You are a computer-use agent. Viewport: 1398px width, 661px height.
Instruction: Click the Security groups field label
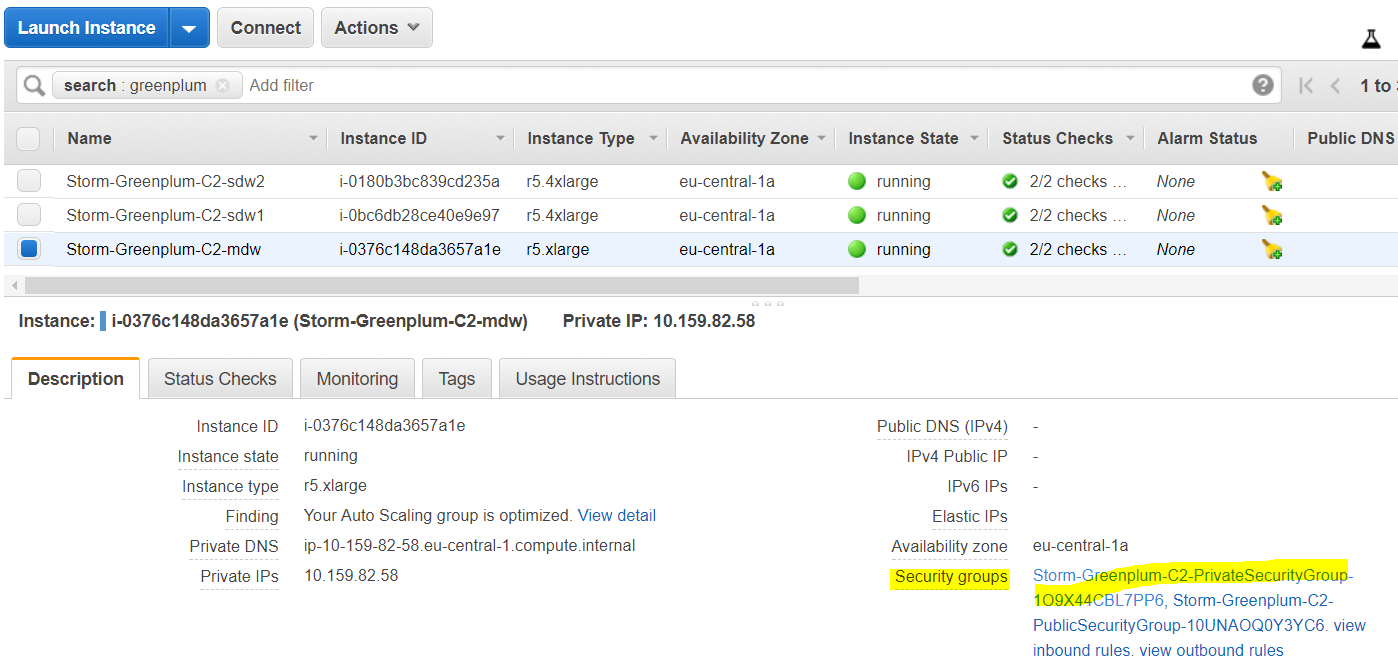951,576
